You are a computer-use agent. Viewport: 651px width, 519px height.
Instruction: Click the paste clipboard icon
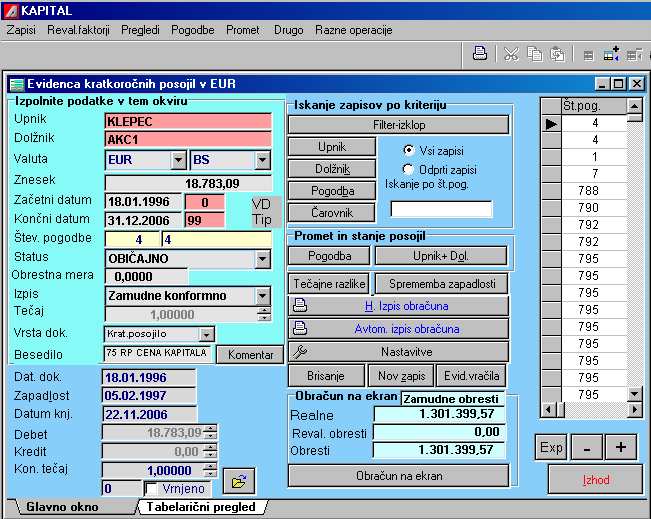(557, 54)
